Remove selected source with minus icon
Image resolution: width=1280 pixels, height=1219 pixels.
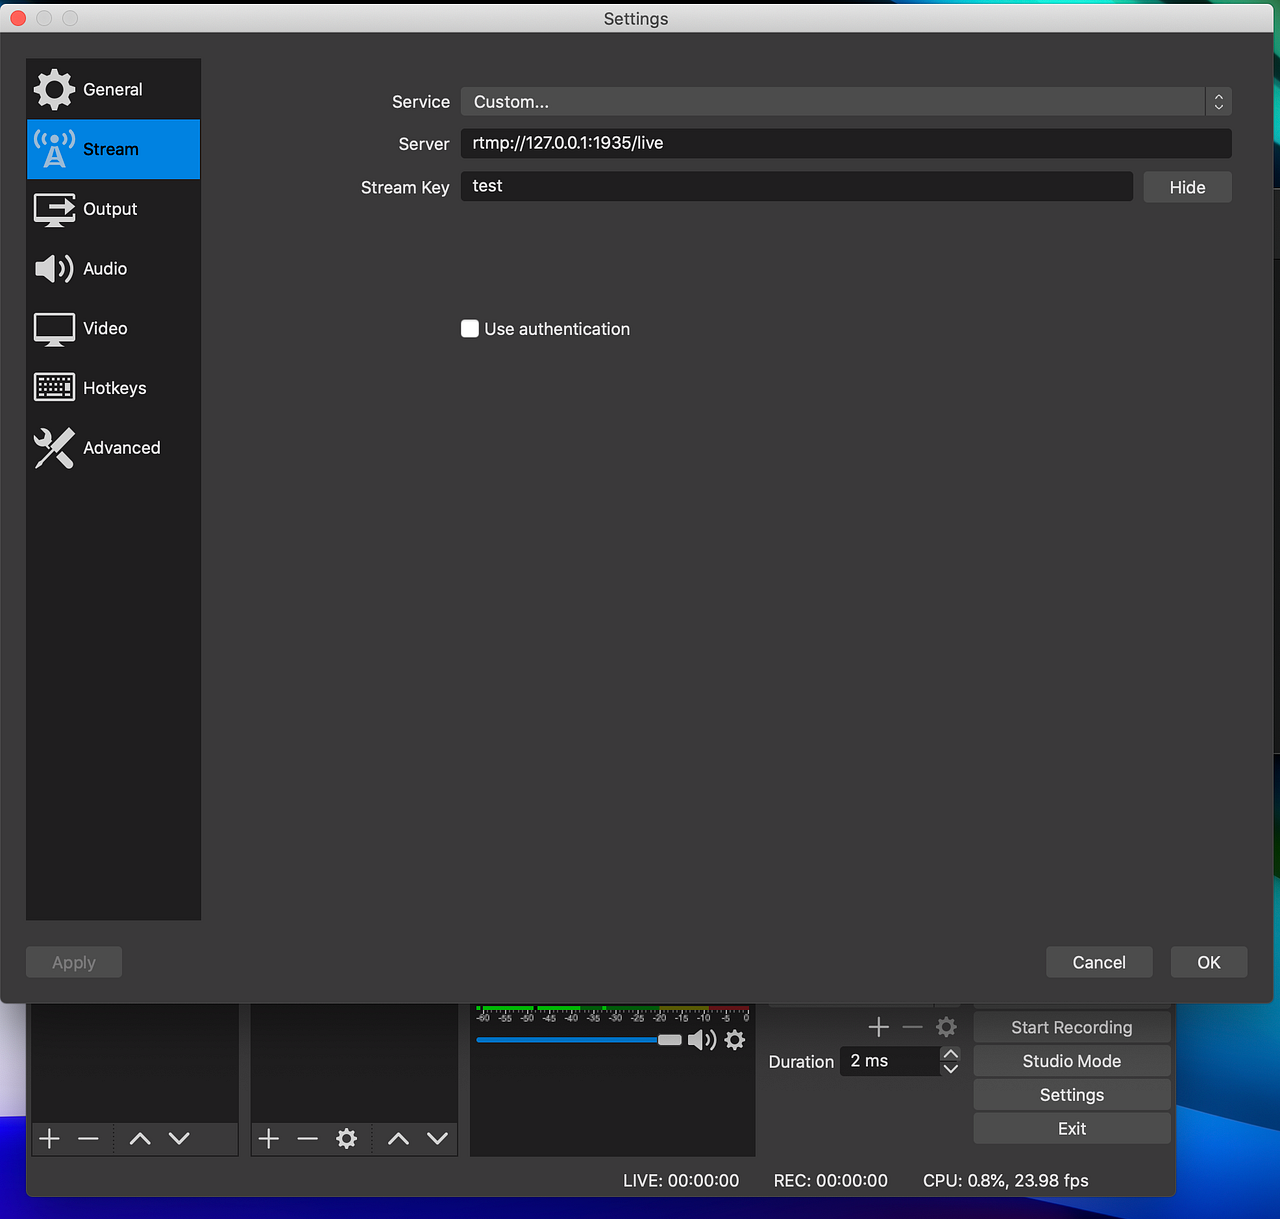(307, 1138)
